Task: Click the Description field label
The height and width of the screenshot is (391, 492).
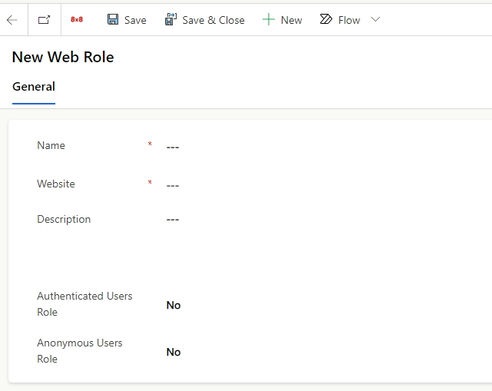Action: [x=64, y=219]
